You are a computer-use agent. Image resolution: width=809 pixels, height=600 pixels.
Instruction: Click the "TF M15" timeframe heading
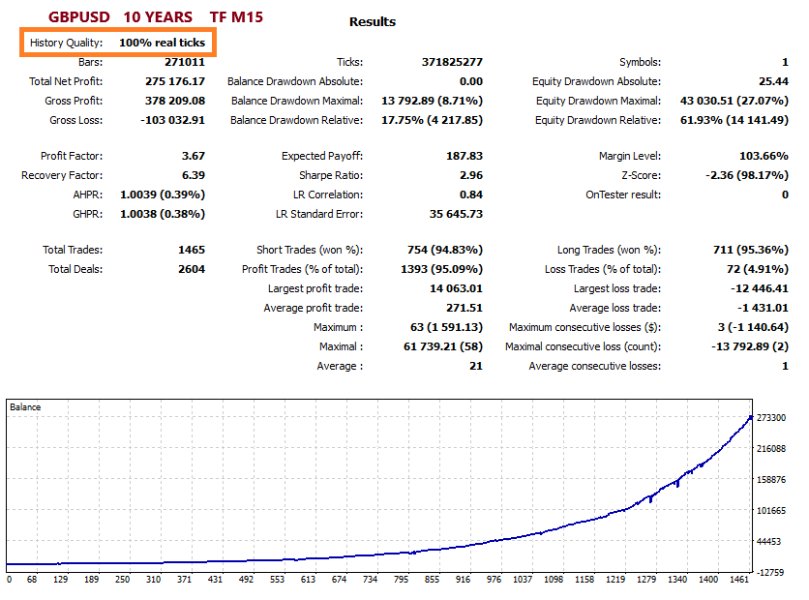[236, 17]
